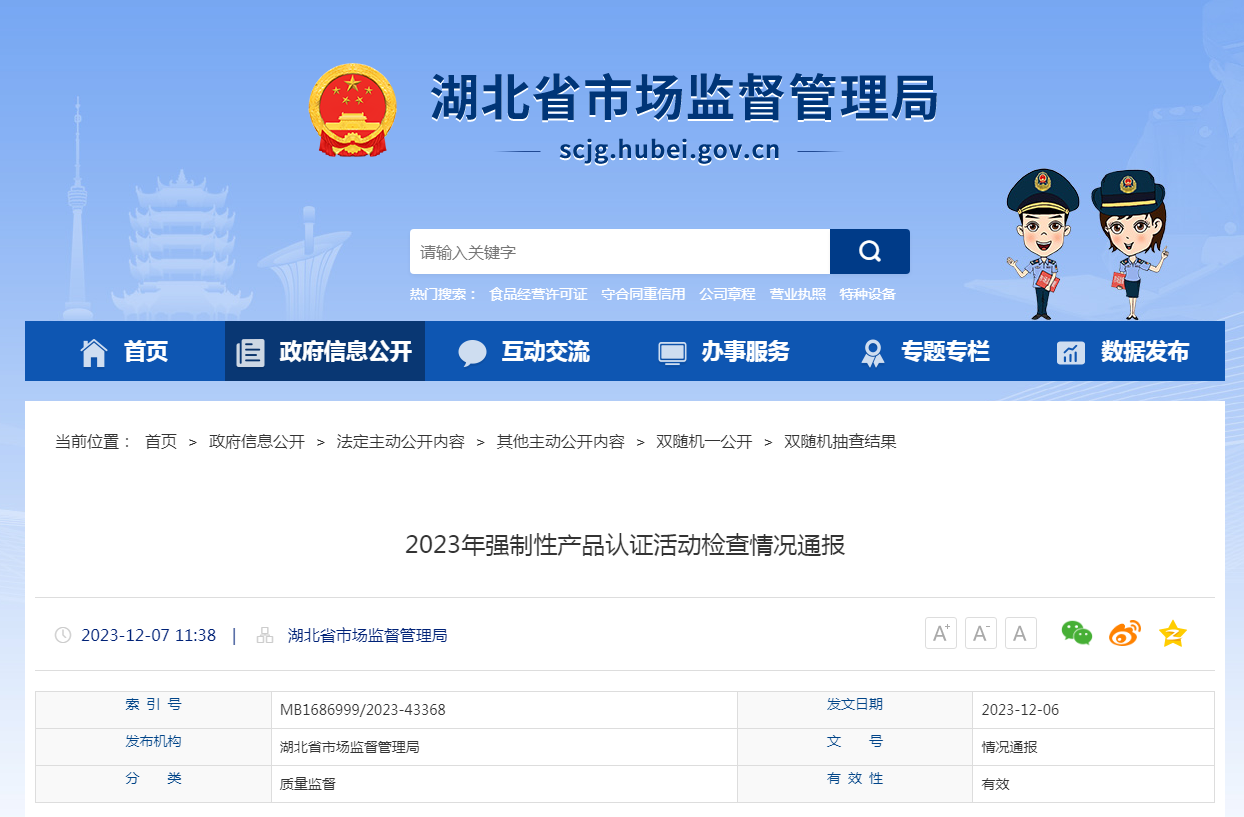
Task: Click hot search link 特种设备
Action: click(867, 294)
